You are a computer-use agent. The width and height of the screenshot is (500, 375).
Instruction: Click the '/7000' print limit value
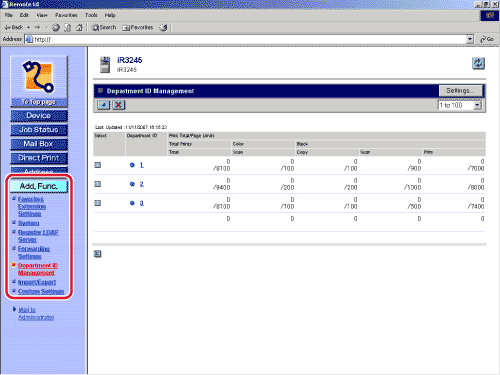pyautogui.click(x=476, y=169)
